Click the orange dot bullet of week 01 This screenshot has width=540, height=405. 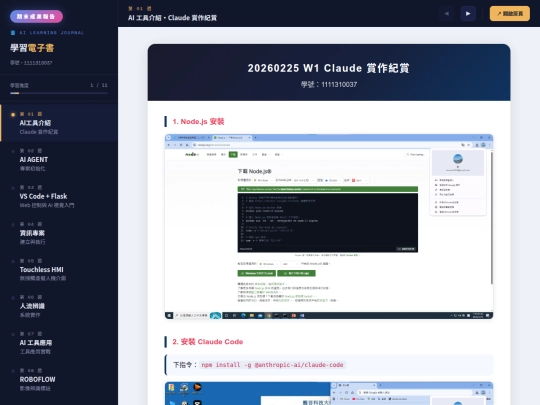13,114
